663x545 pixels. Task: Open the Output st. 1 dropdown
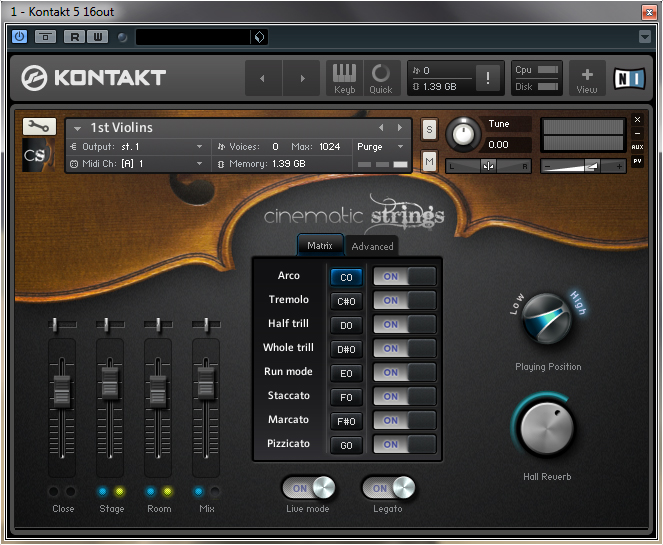137,147
